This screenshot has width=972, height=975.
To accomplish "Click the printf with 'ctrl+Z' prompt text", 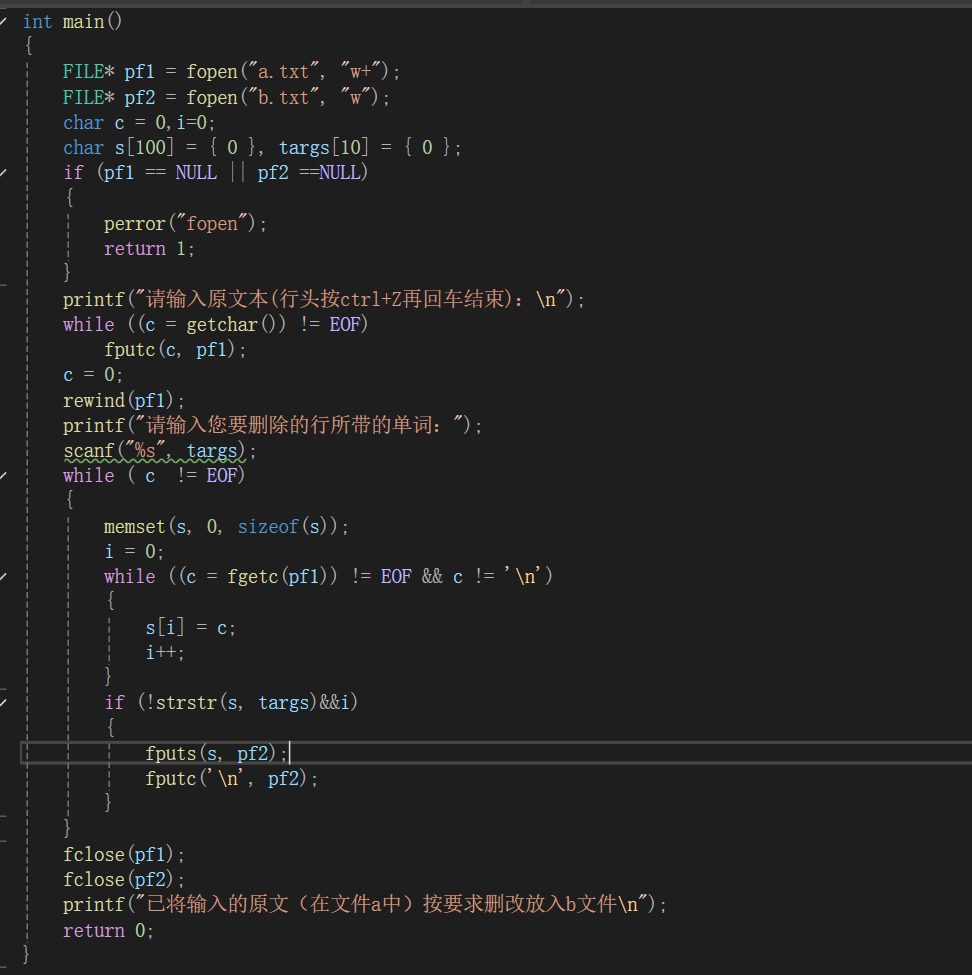I will tap(324, 299).
